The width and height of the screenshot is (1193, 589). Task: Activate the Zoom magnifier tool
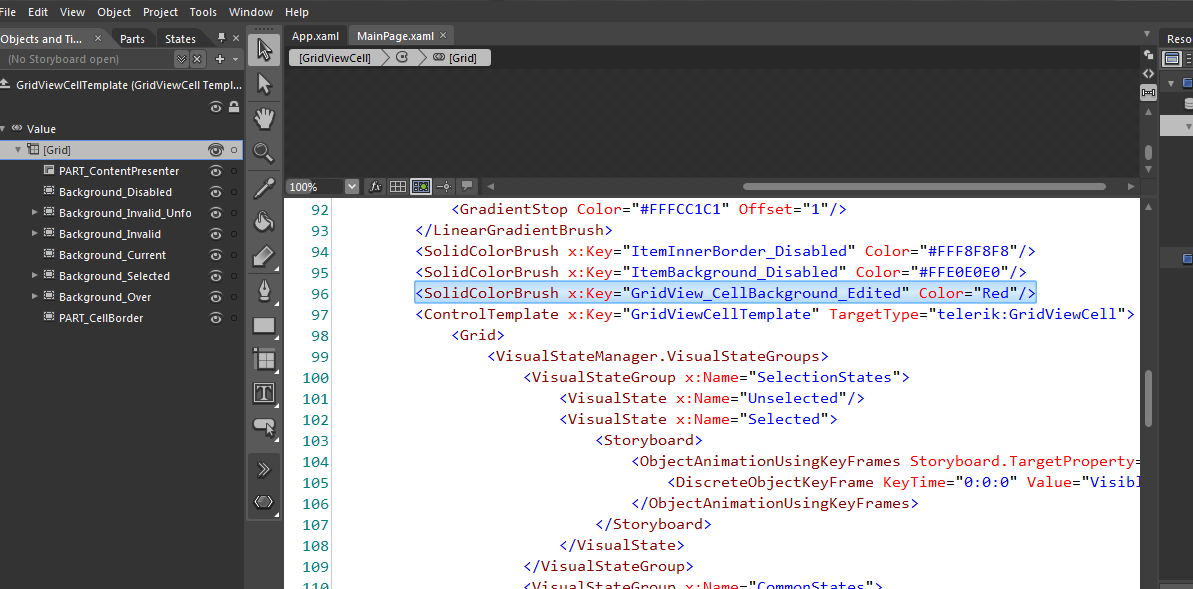[264, 152]
